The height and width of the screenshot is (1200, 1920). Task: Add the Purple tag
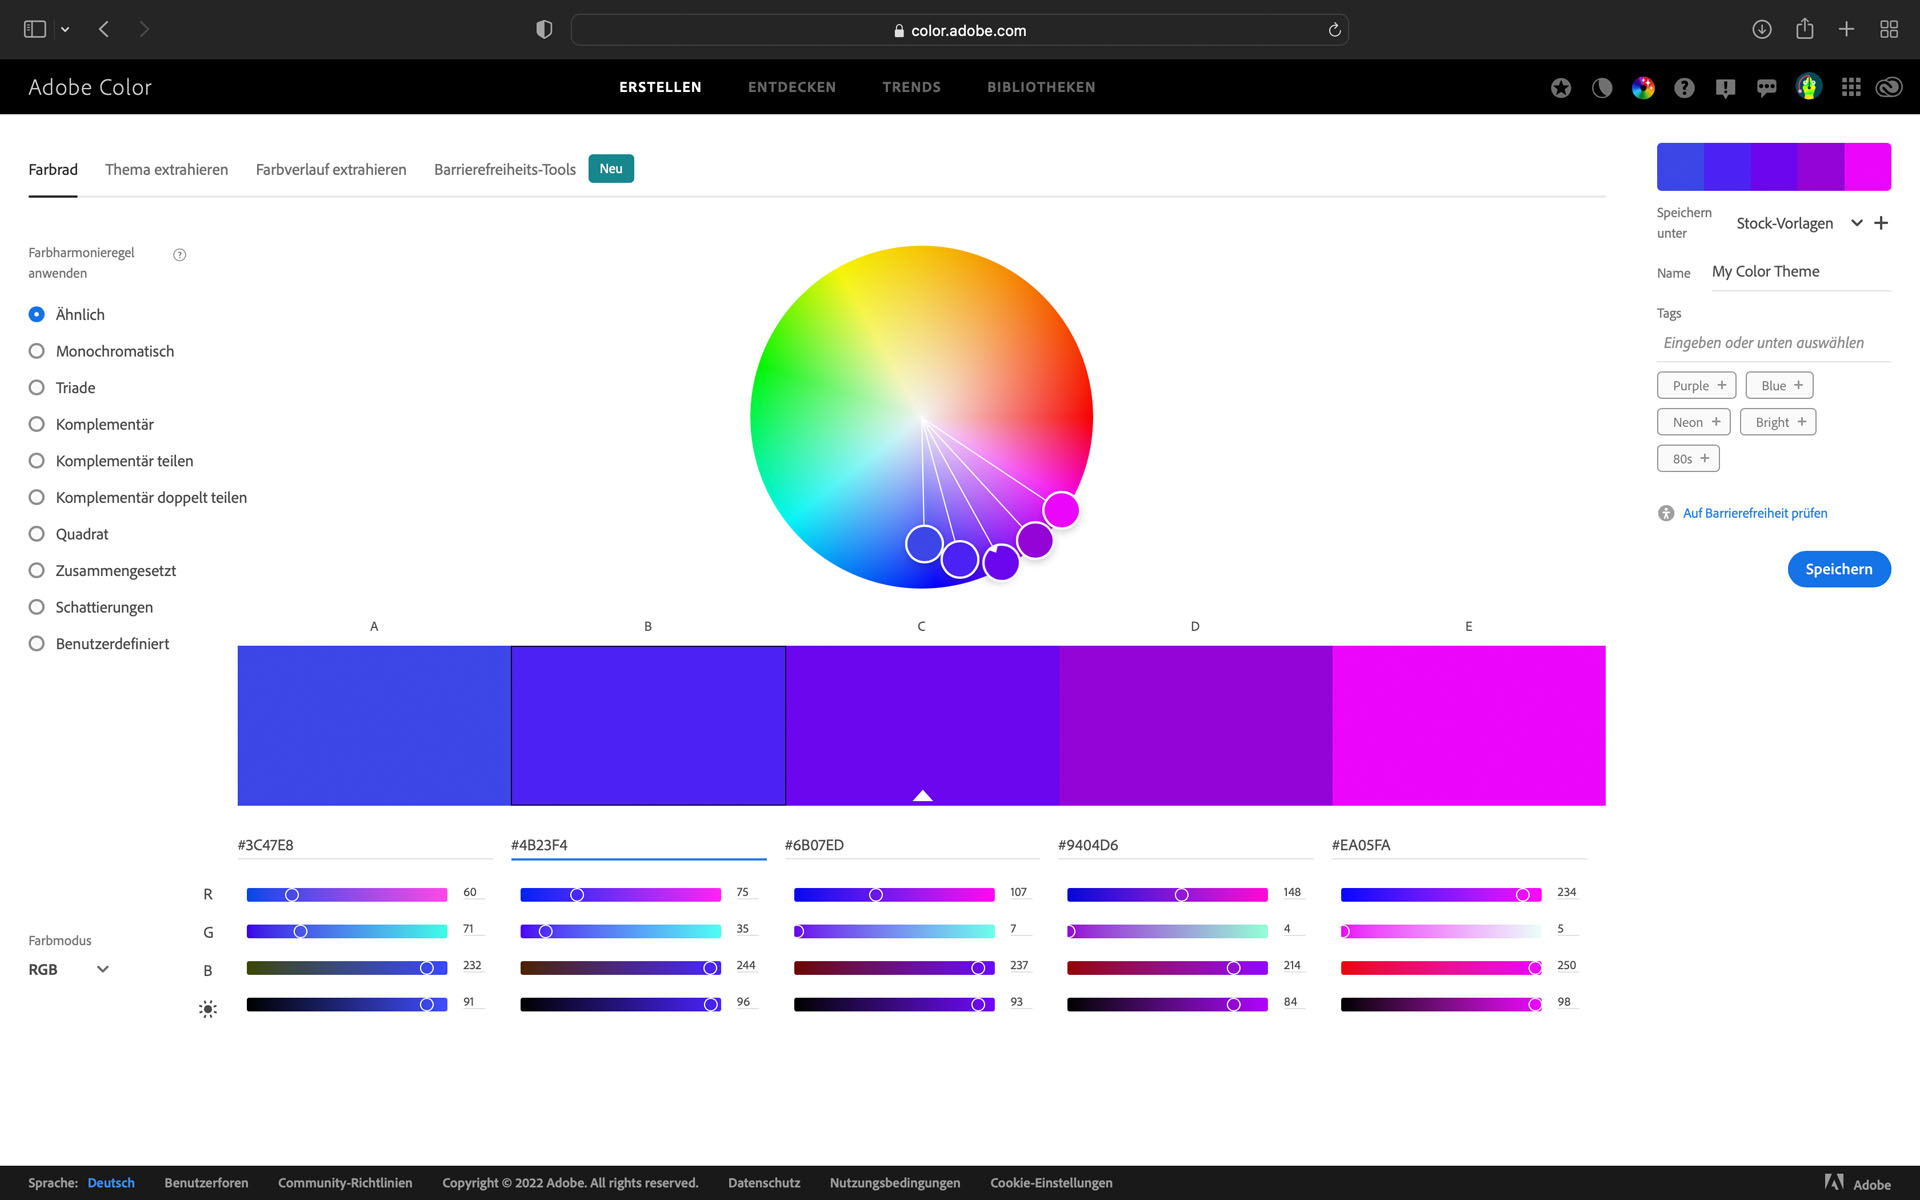point(1697,385)
